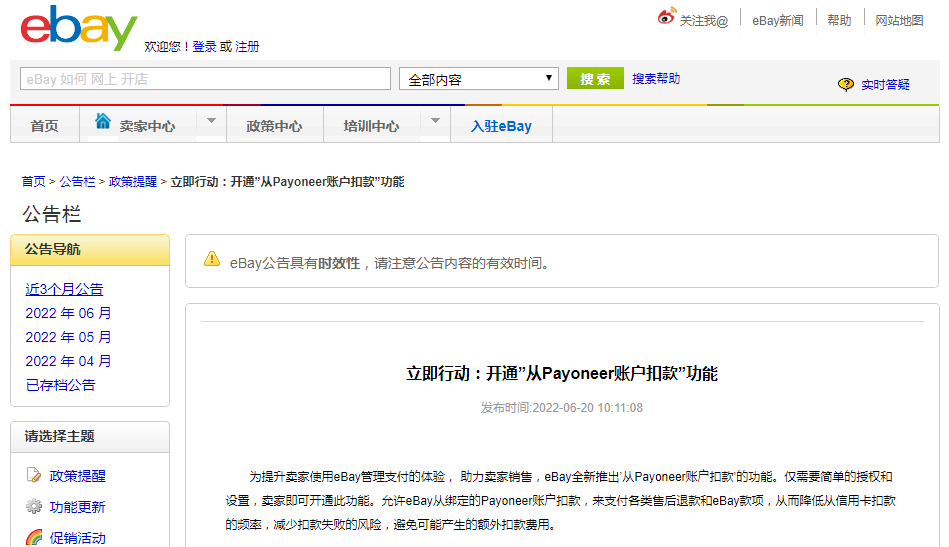This screenshot has height=547, width=949.
Task: Click the yellow warning icon in the notice
Action: pos(212,259)
